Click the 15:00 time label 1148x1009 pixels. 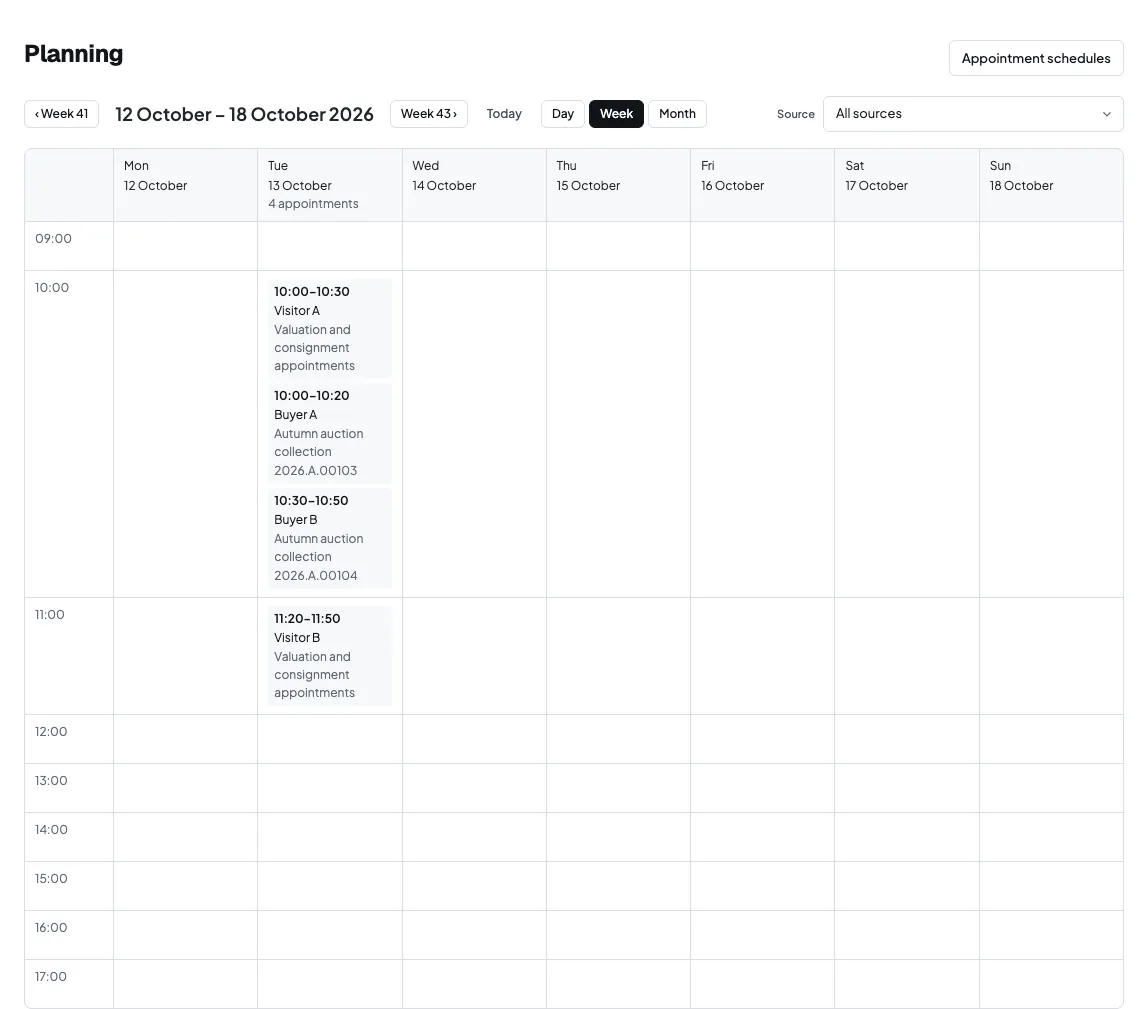coord(51,879)
